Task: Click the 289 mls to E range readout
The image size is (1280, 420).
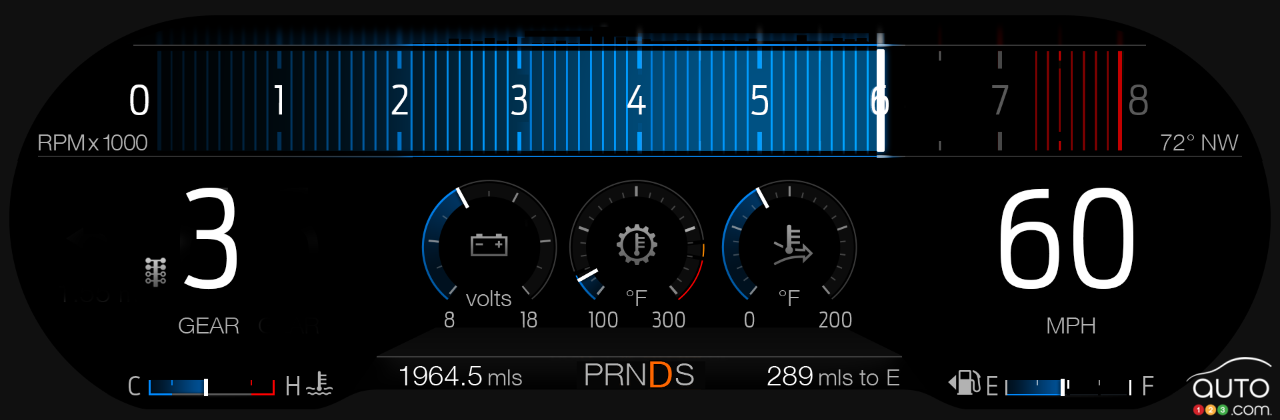Action: click(x=833, y=376)
